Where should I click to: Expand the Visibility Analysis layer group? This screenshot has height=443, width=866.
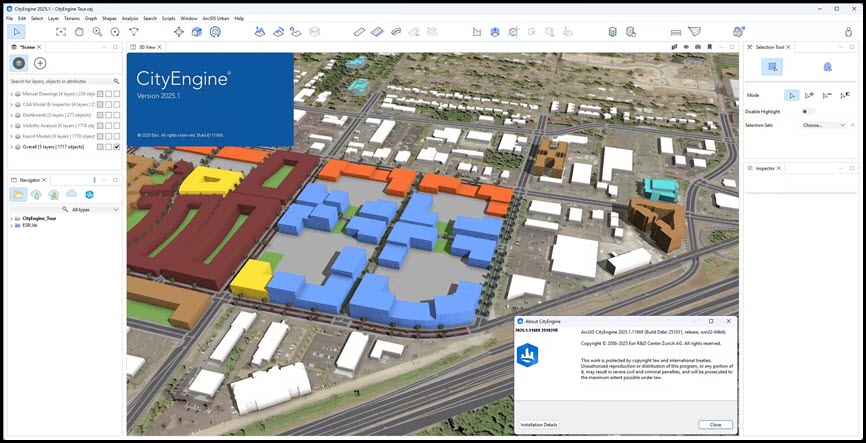click(x=11, y=125)
